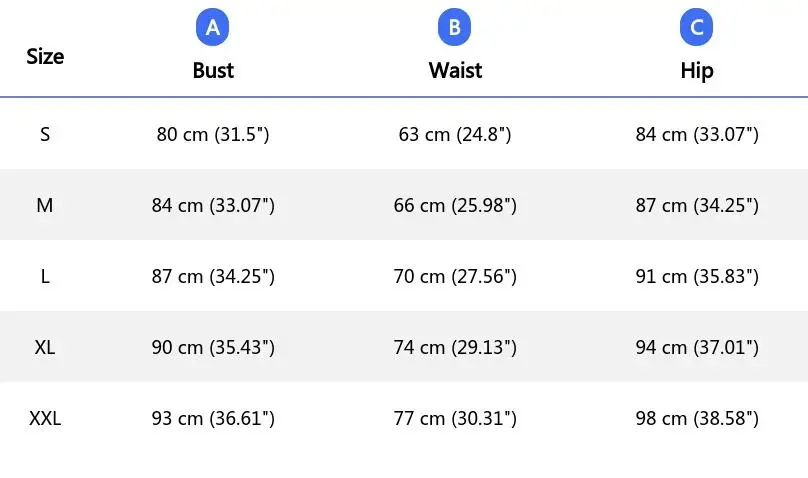Choose the XL size row label
808x478 pixels.
[45, 347]
